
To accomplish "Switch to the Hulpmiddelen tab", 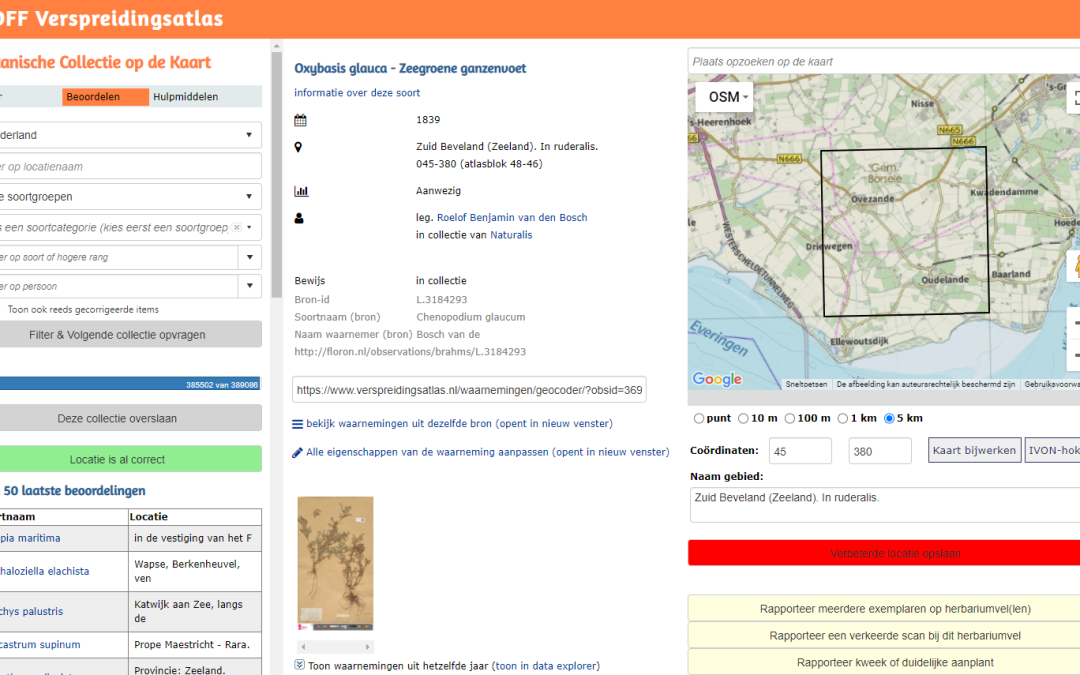I will [x=186, y=97].
